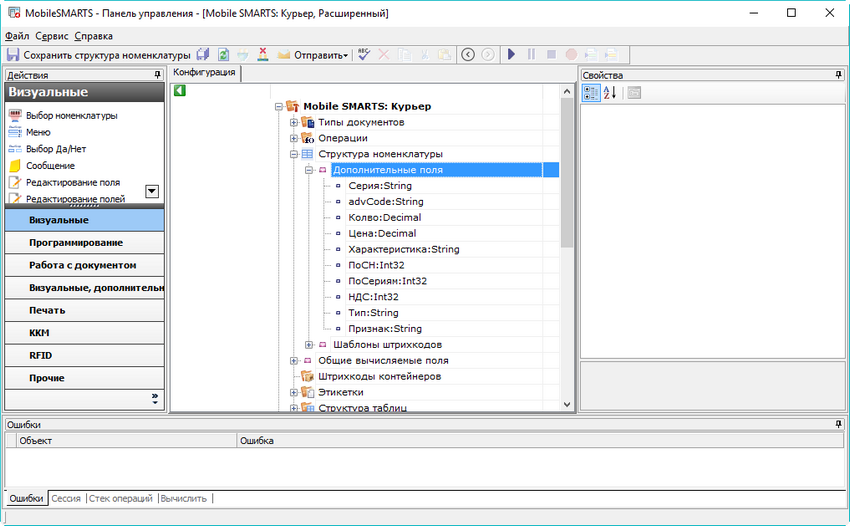The image size is (850, 526).
Task: Switch to the Стек операций tab
Action: [x=121, y=498]
